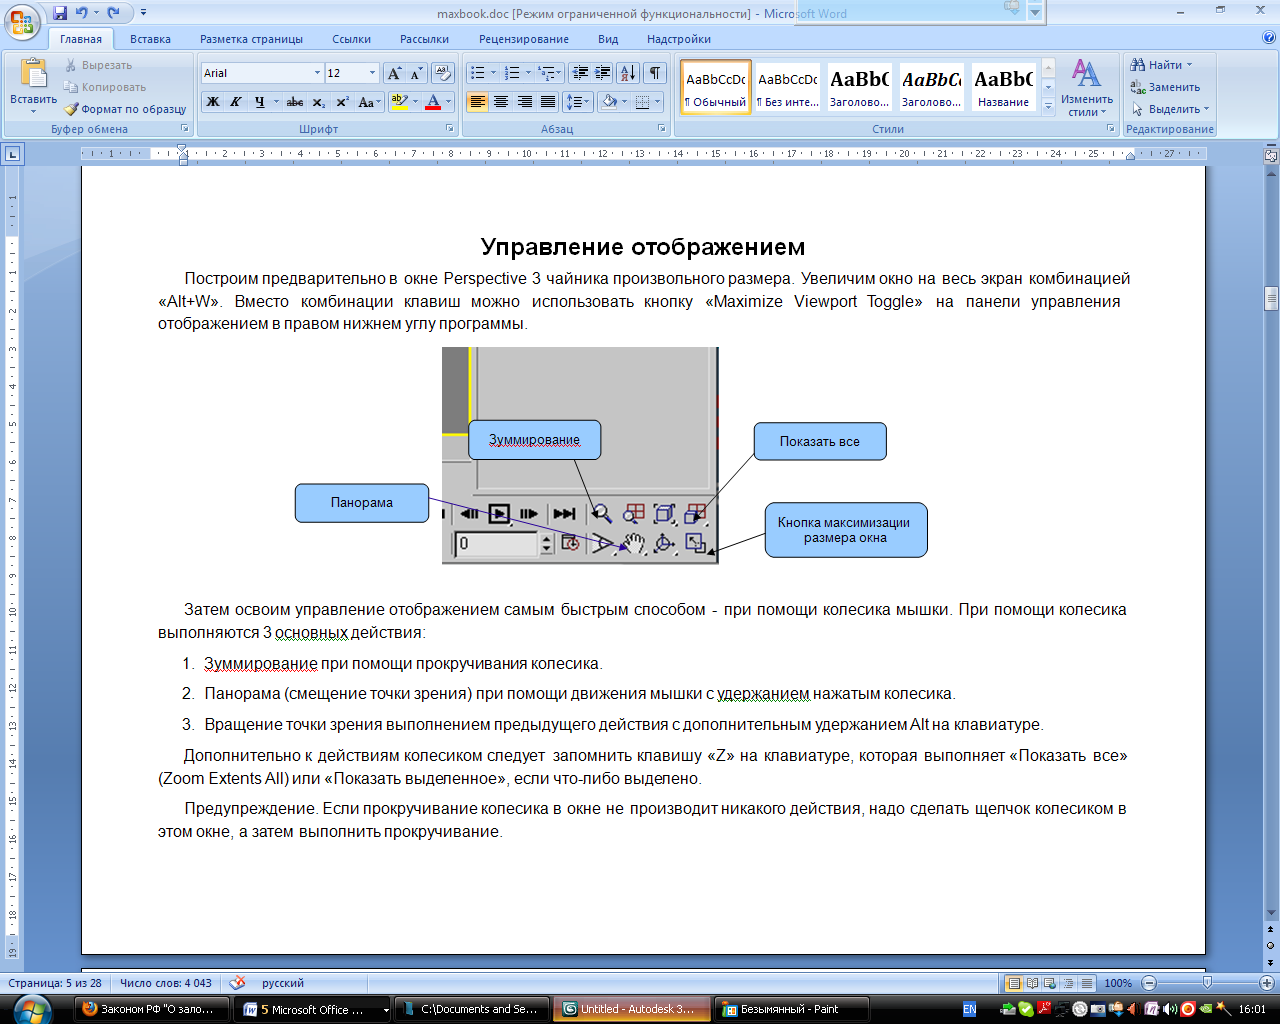
Task: Open the line spacing menu
Action: [577, 102]
